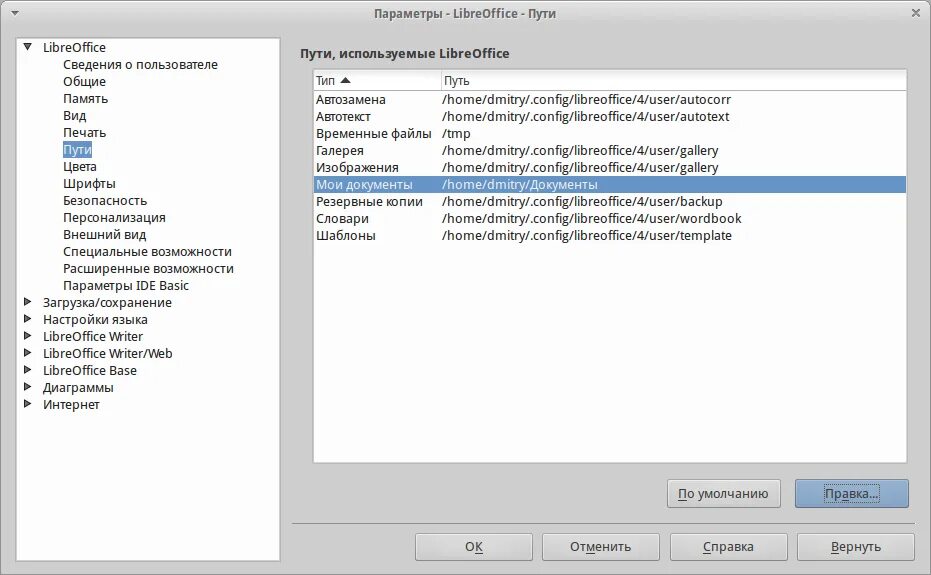Open help via the Справка button
The width and height of the screenshot is (931, 575).
(x=729, y=546)
